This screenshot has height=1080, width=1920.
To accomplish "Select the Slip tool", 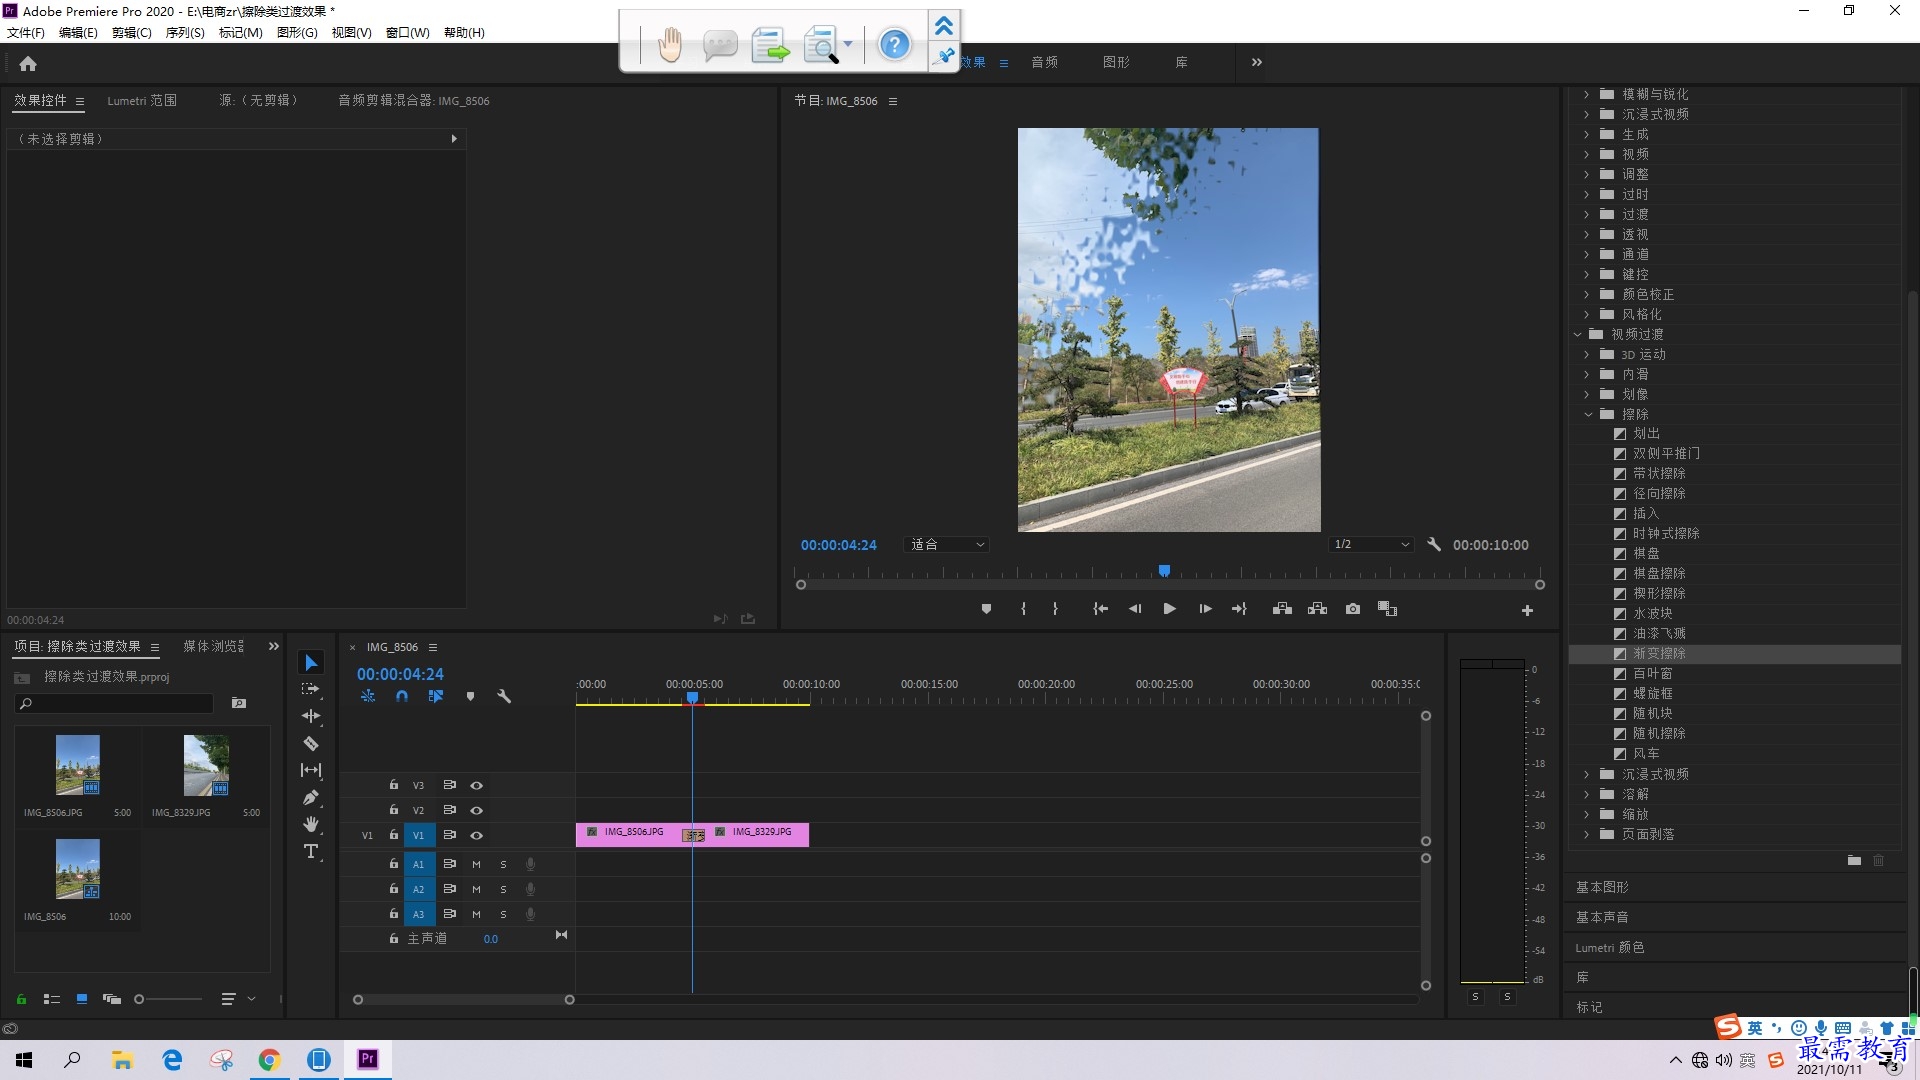I will click(x=311, y=770).
